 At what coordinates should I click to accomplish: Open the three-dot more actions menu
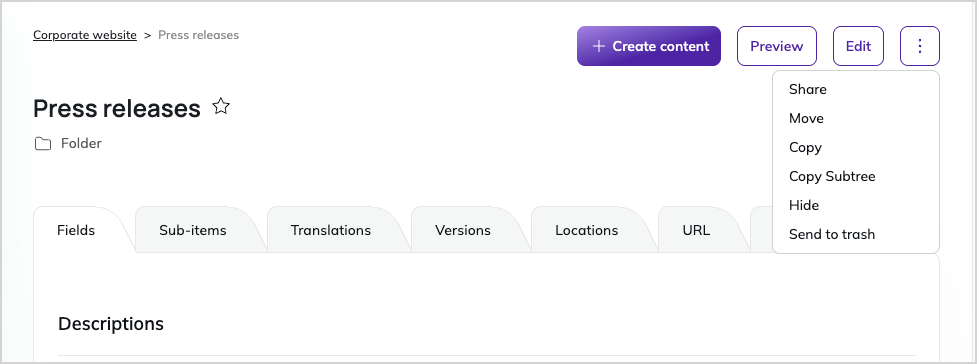pos(920,46)
